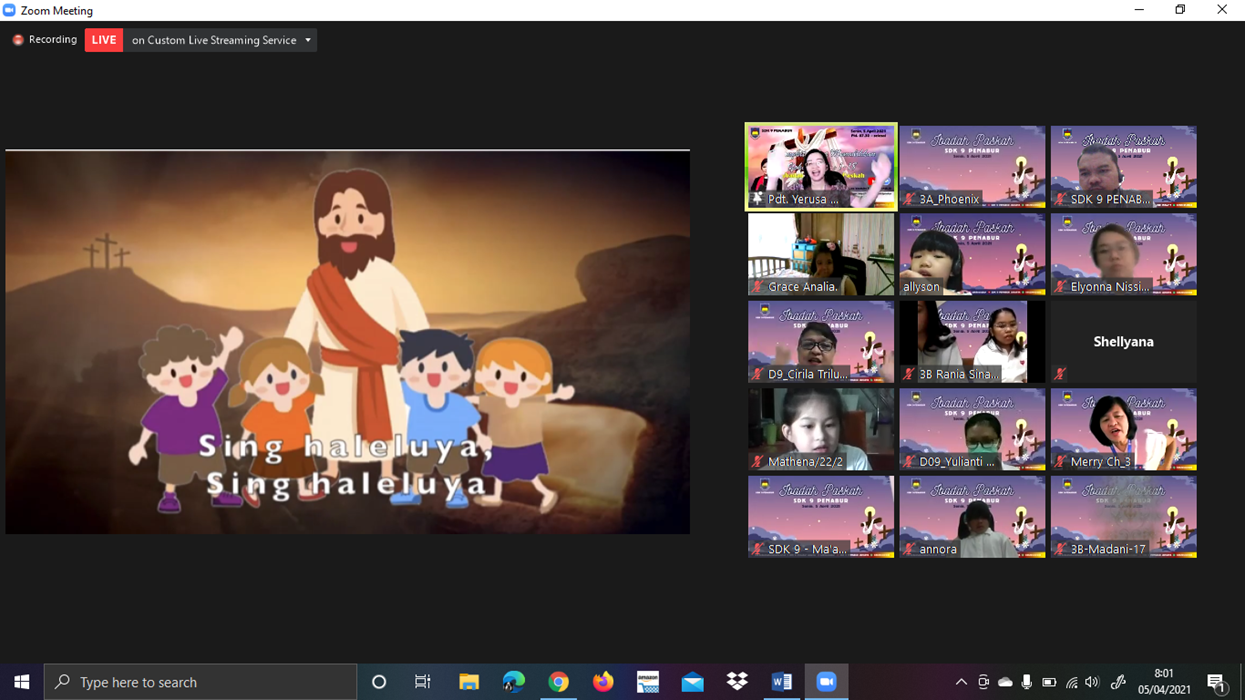Select the Shellyana participant tile
The width and height of the screenshot is (1245, 700).
point(1123,342)
